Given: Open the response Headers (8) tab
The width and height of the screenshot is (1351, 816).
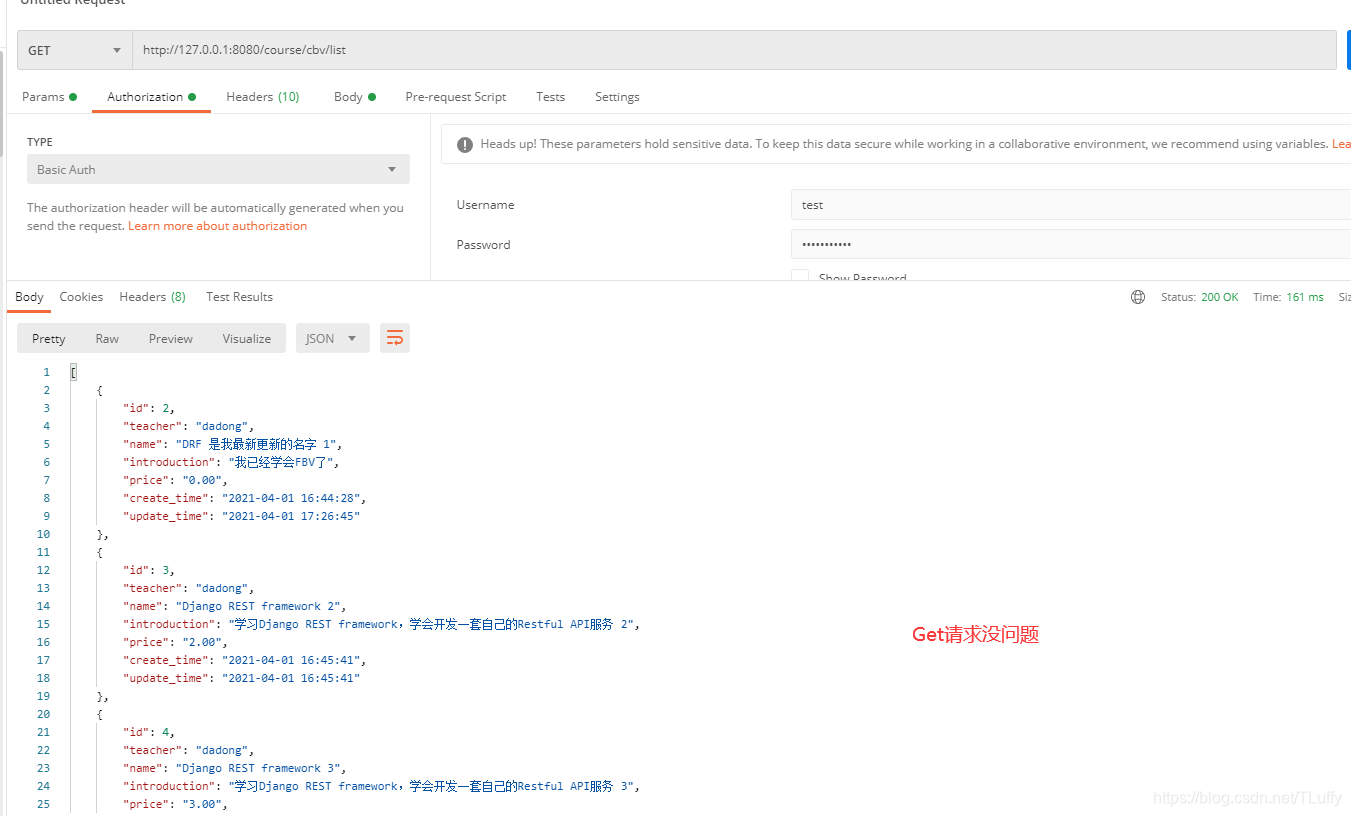Looking at the screenshot, I should pyautogui.click(x=152, y=297).
